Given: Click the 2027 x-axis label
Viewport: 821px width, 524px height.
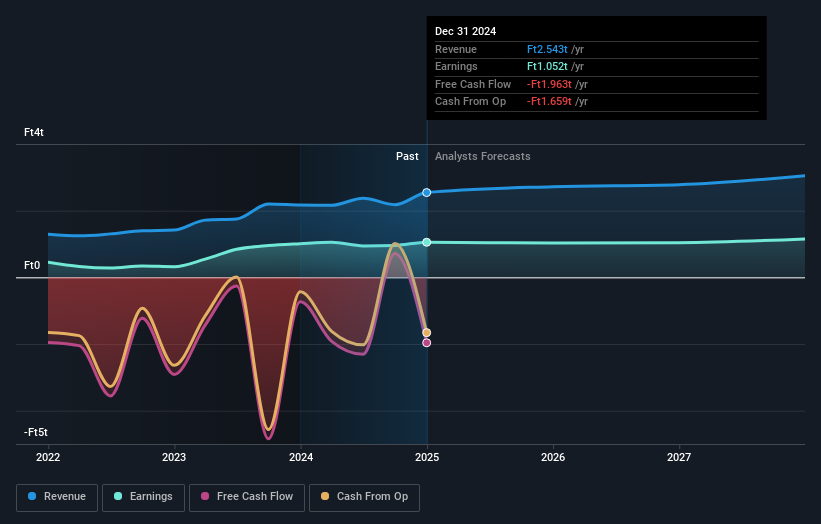Looking at the screenshot, I should [679, 458].
